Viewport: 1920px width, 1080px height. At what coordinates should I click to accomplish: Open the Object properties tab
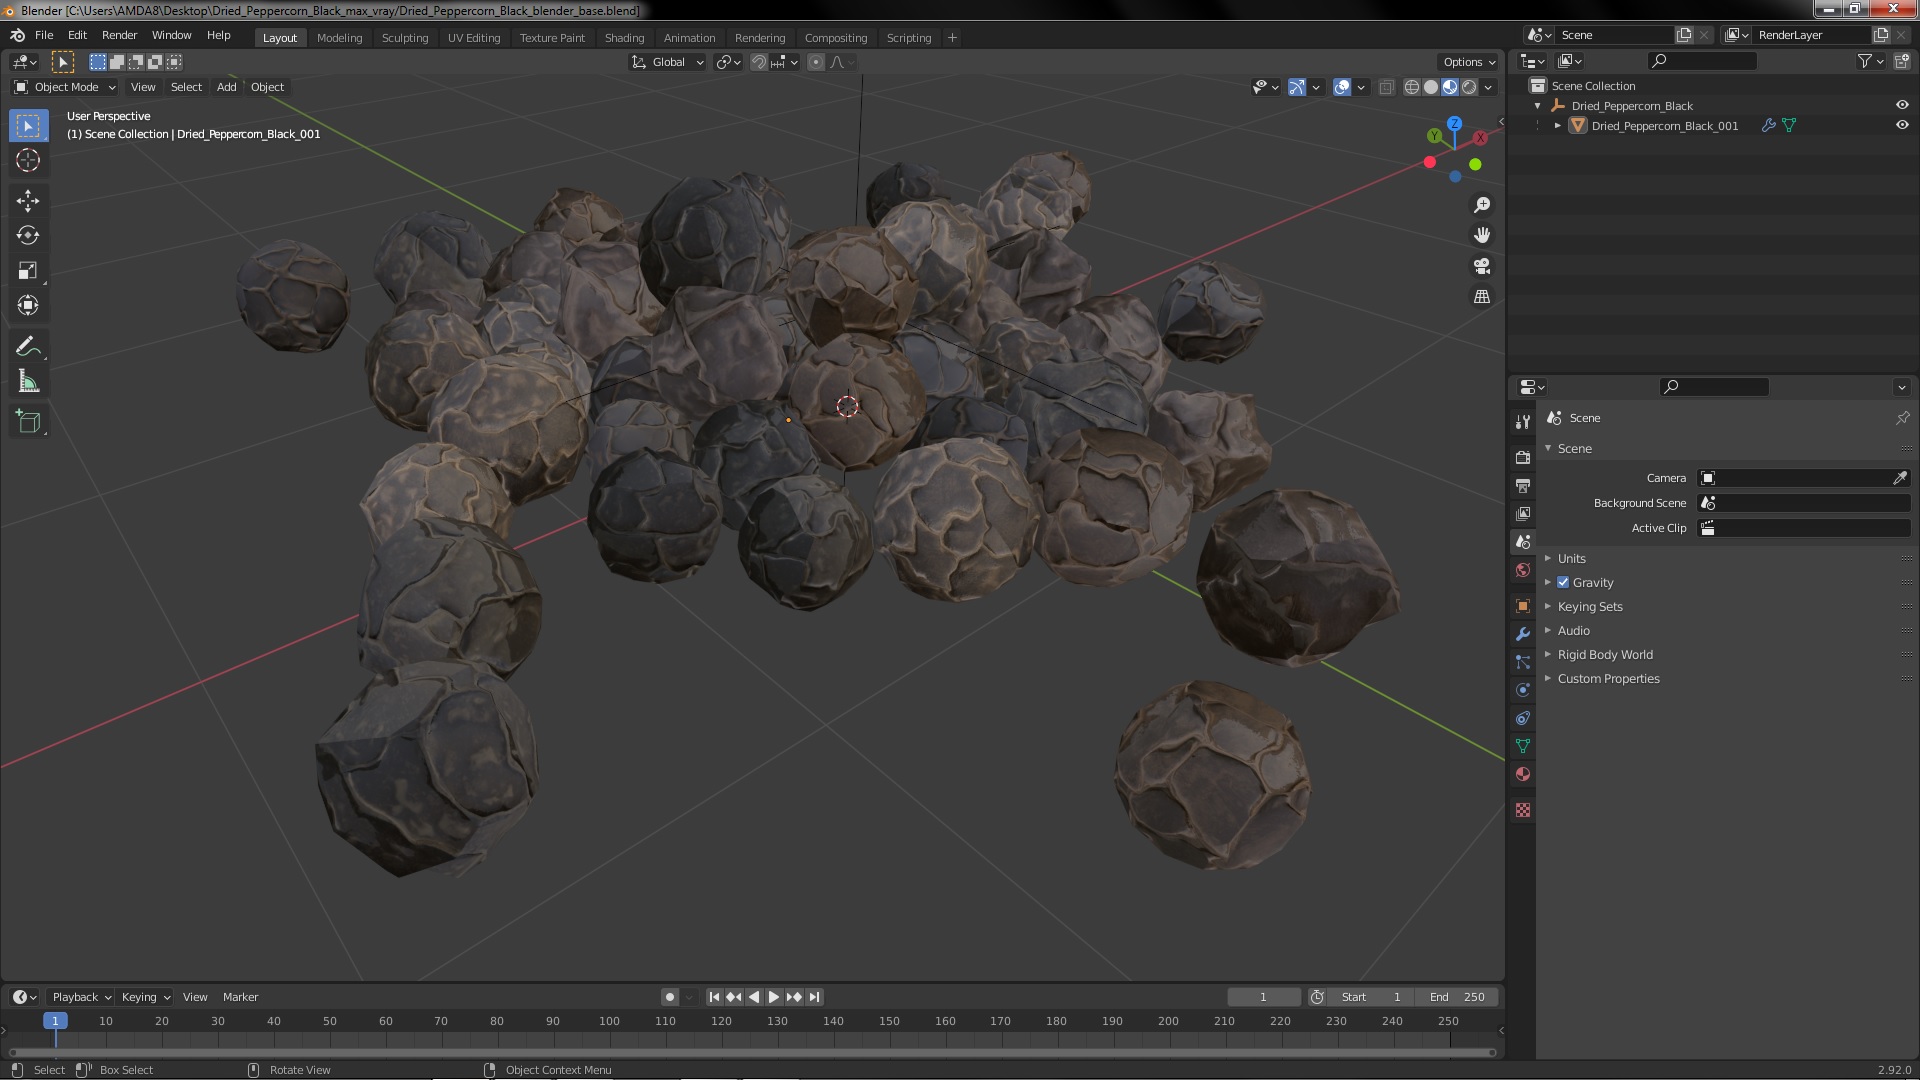[1523, 606]
